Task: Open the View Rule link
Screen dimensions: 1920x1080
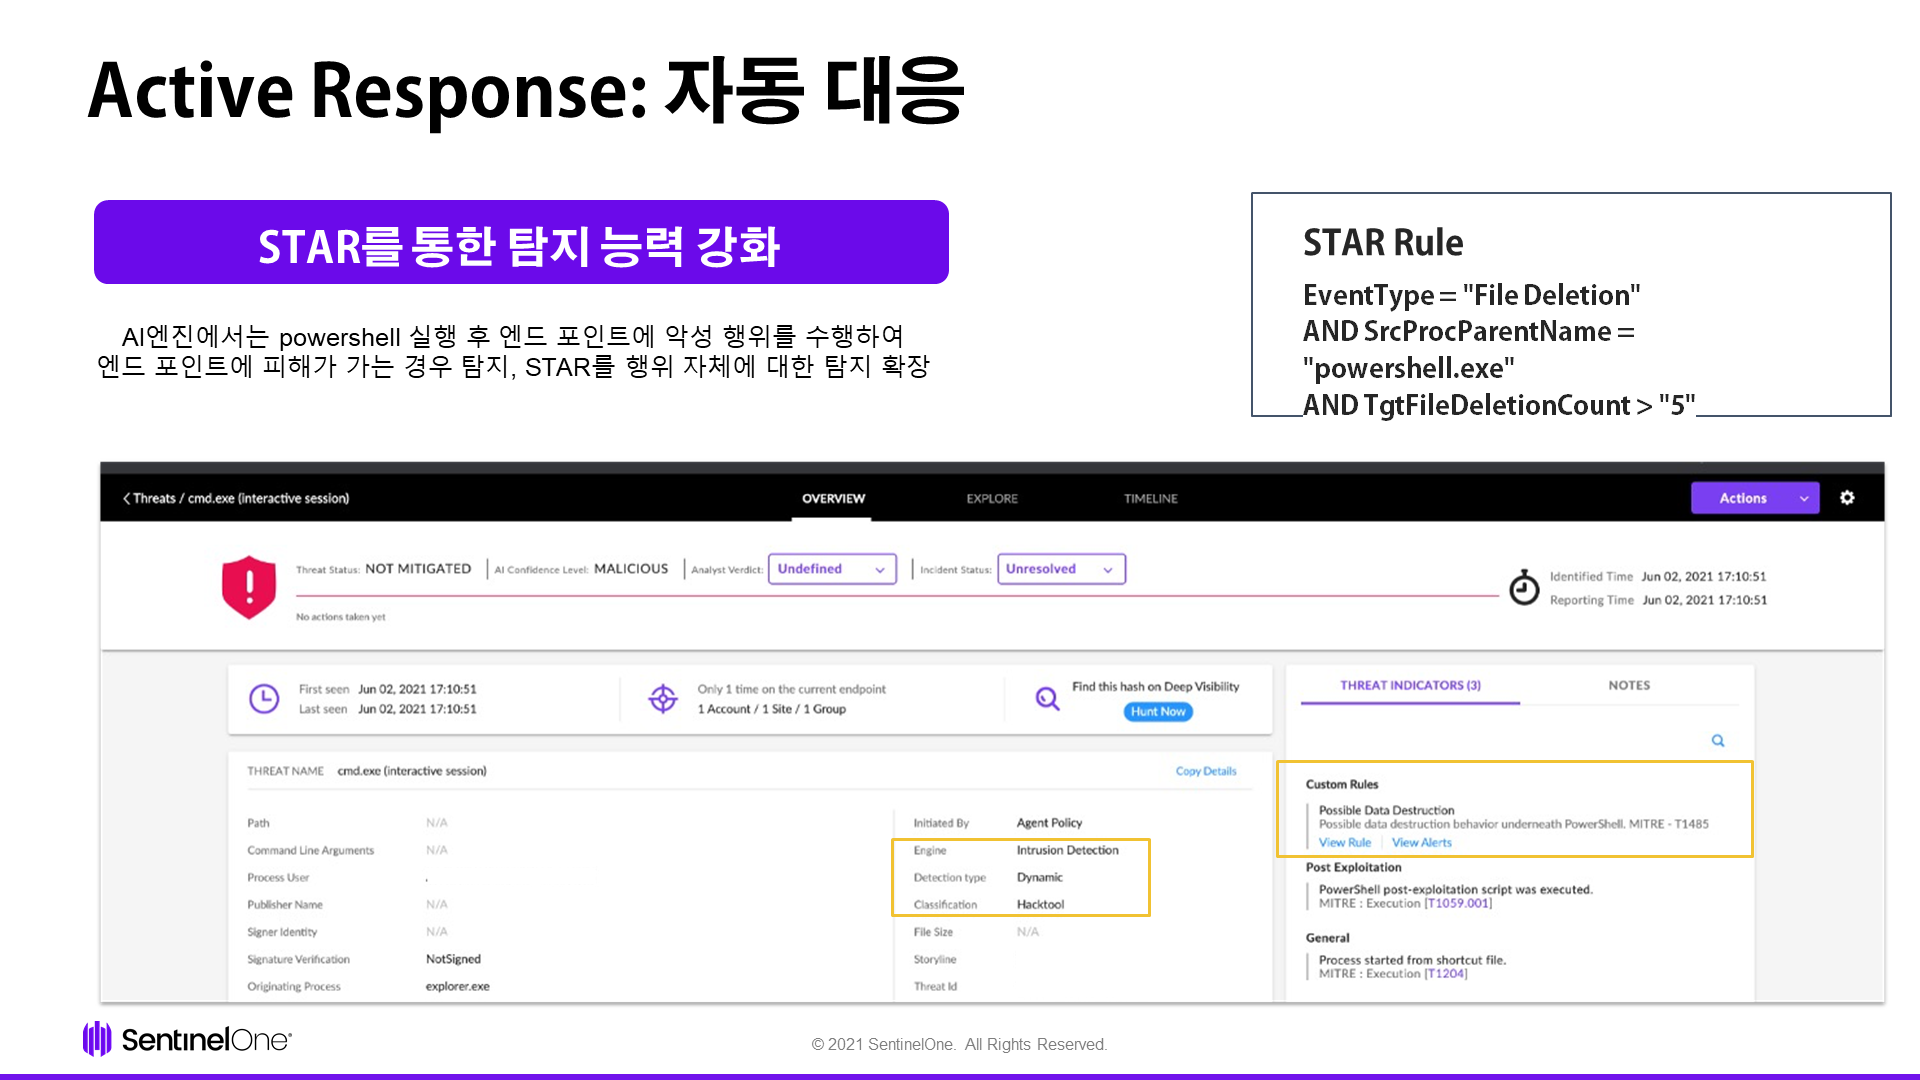Action: [1344, 843]
